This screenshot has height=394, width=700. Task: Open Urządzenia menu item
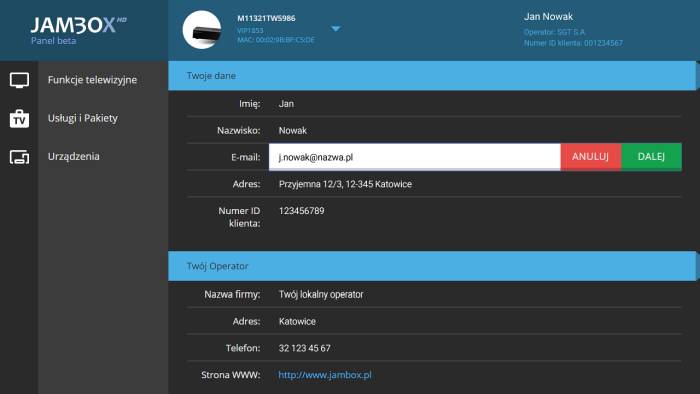[74, 157]
